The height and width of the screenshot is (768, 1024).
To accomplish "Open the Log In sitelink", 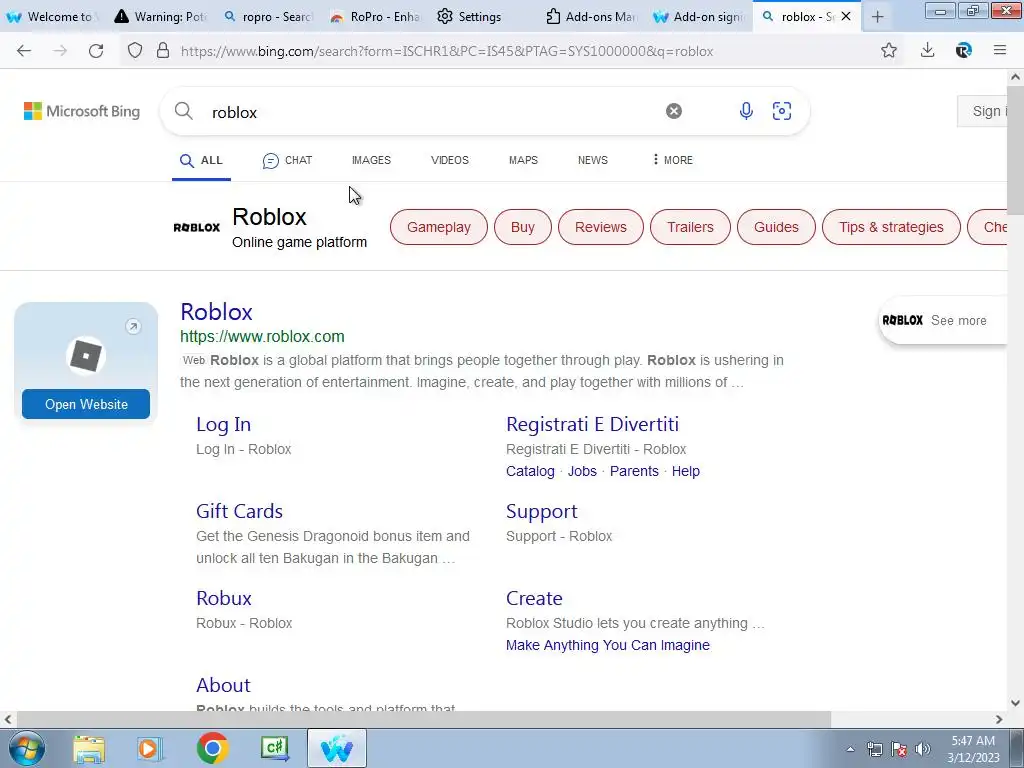I will pyautogui.click(x=223, y=424).
